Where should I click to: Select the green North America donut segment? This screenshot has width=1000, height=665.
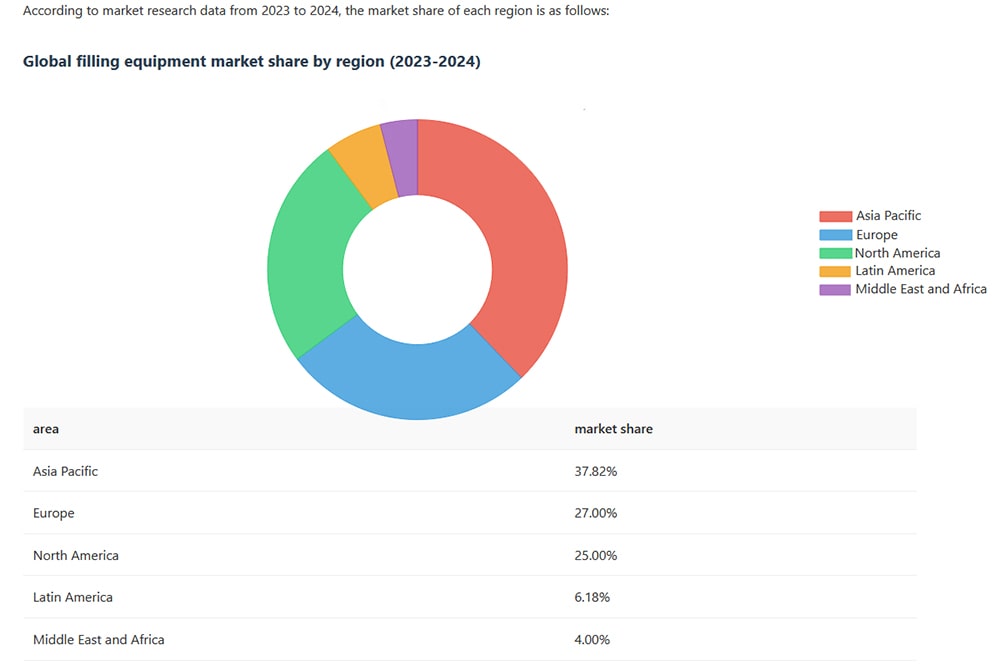309,255
